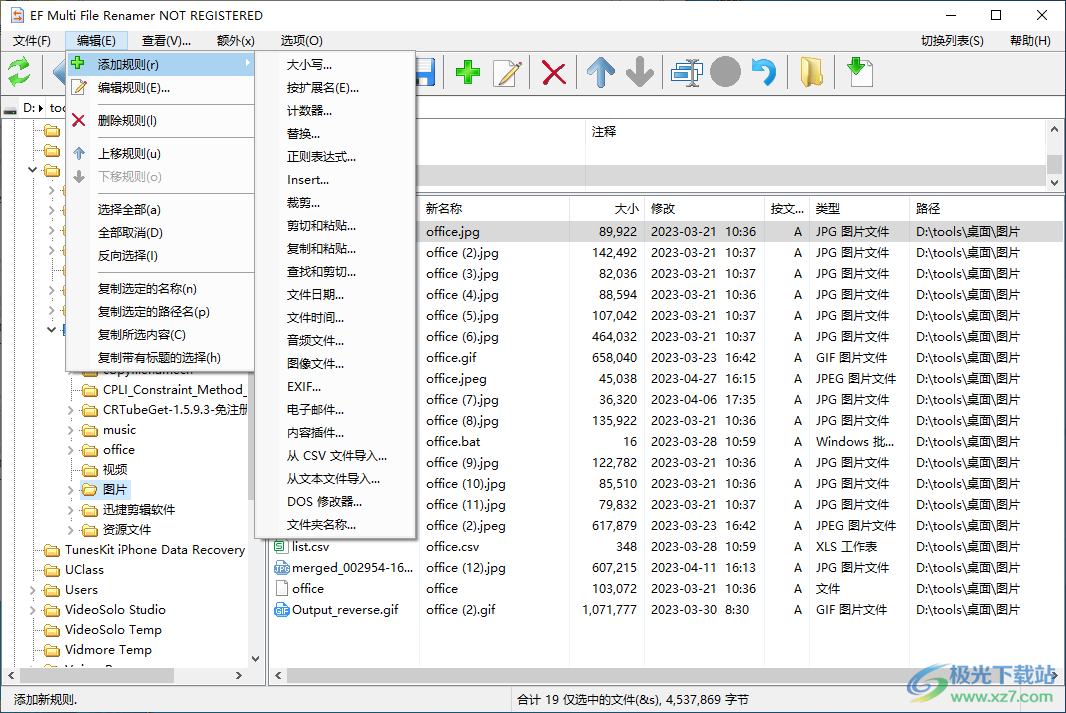Image resolution: width=1066 pixels, height=713 pixels.
Task: Click the list.csv file icon
Action: click(x=281, y=546)
